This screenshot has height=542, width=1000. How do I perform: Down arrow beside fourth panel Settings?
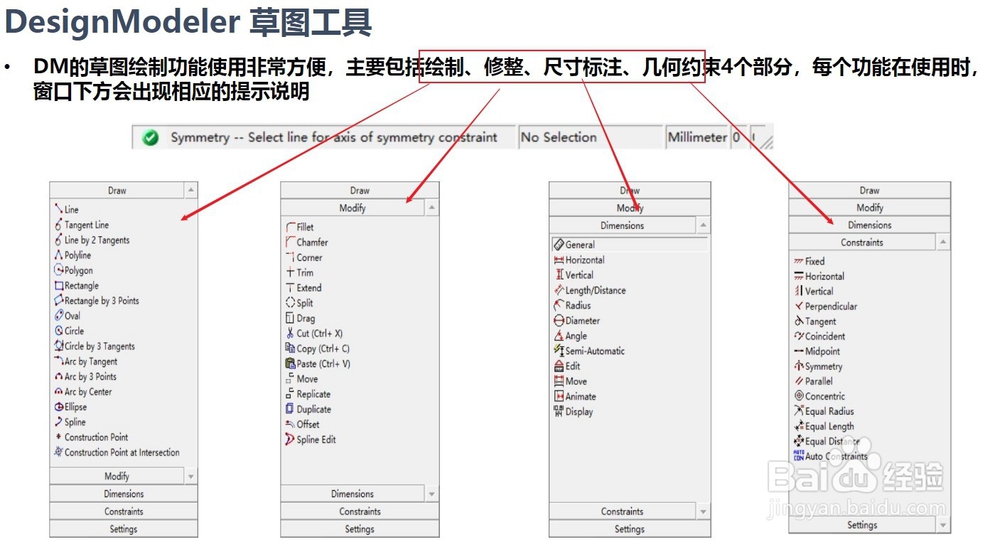click(943, 525)
